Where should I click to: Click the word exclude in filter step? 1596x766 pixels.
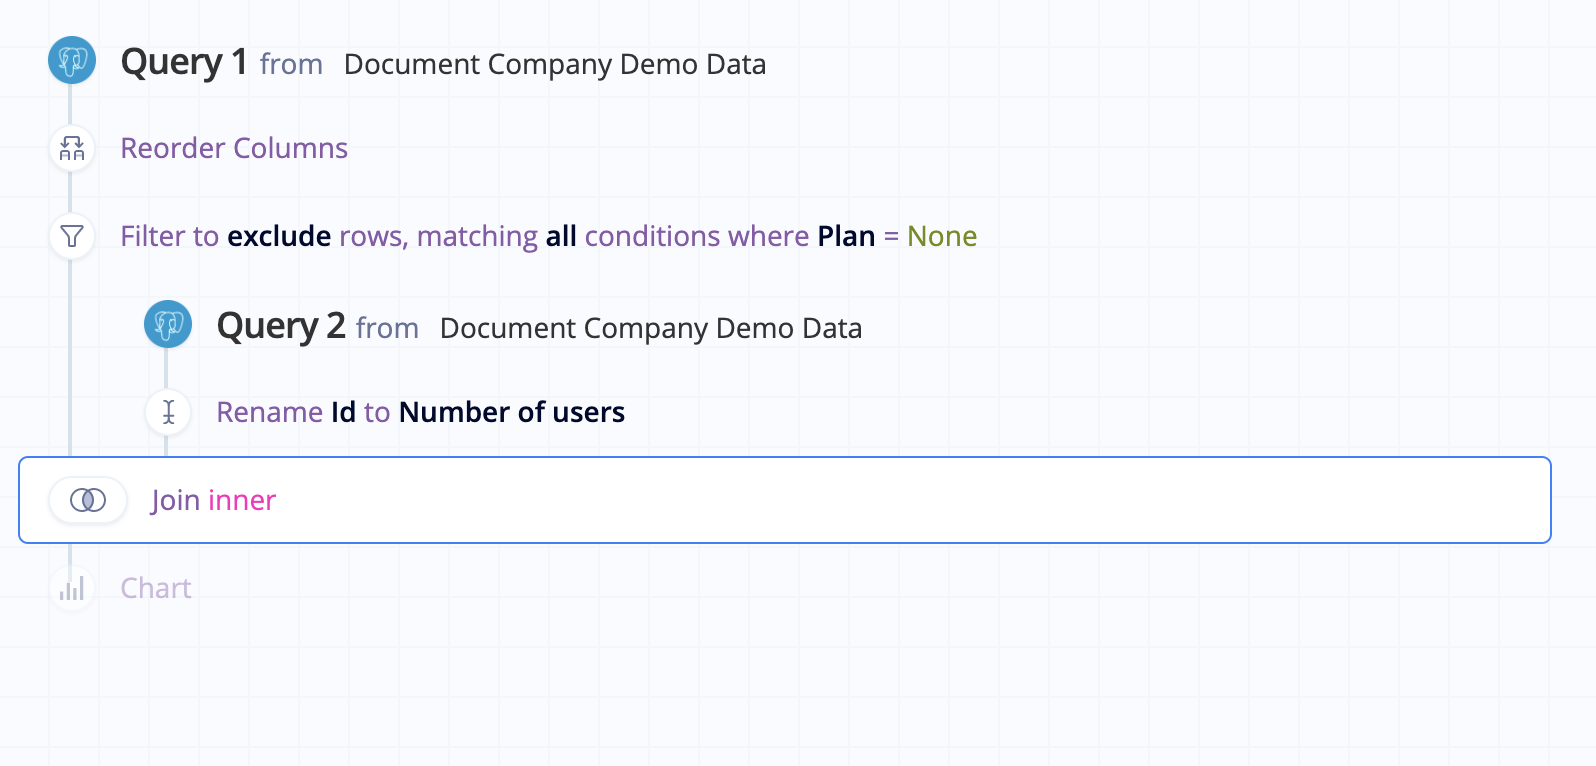point(279,236)
